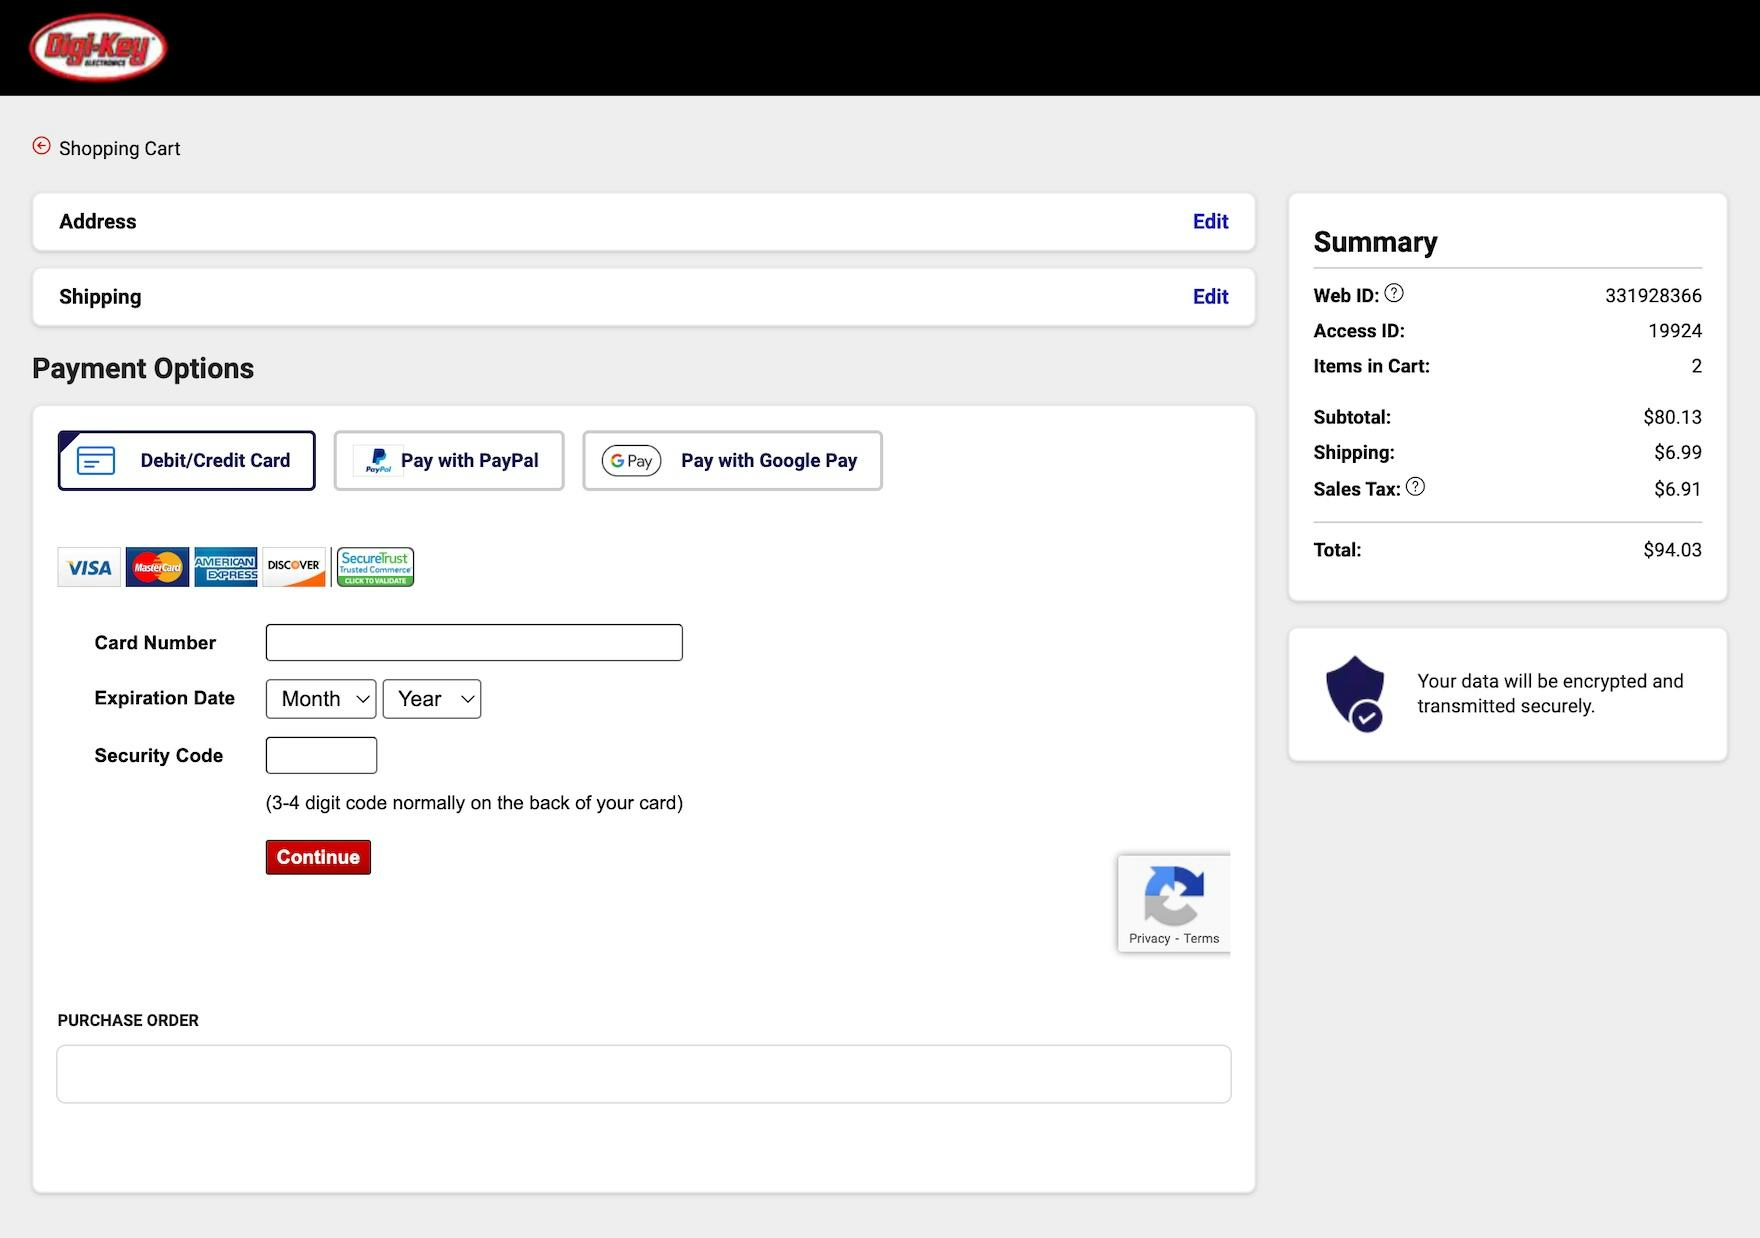
Task: Click the Sales Tax help question icon
Action: pos(1415,487)
